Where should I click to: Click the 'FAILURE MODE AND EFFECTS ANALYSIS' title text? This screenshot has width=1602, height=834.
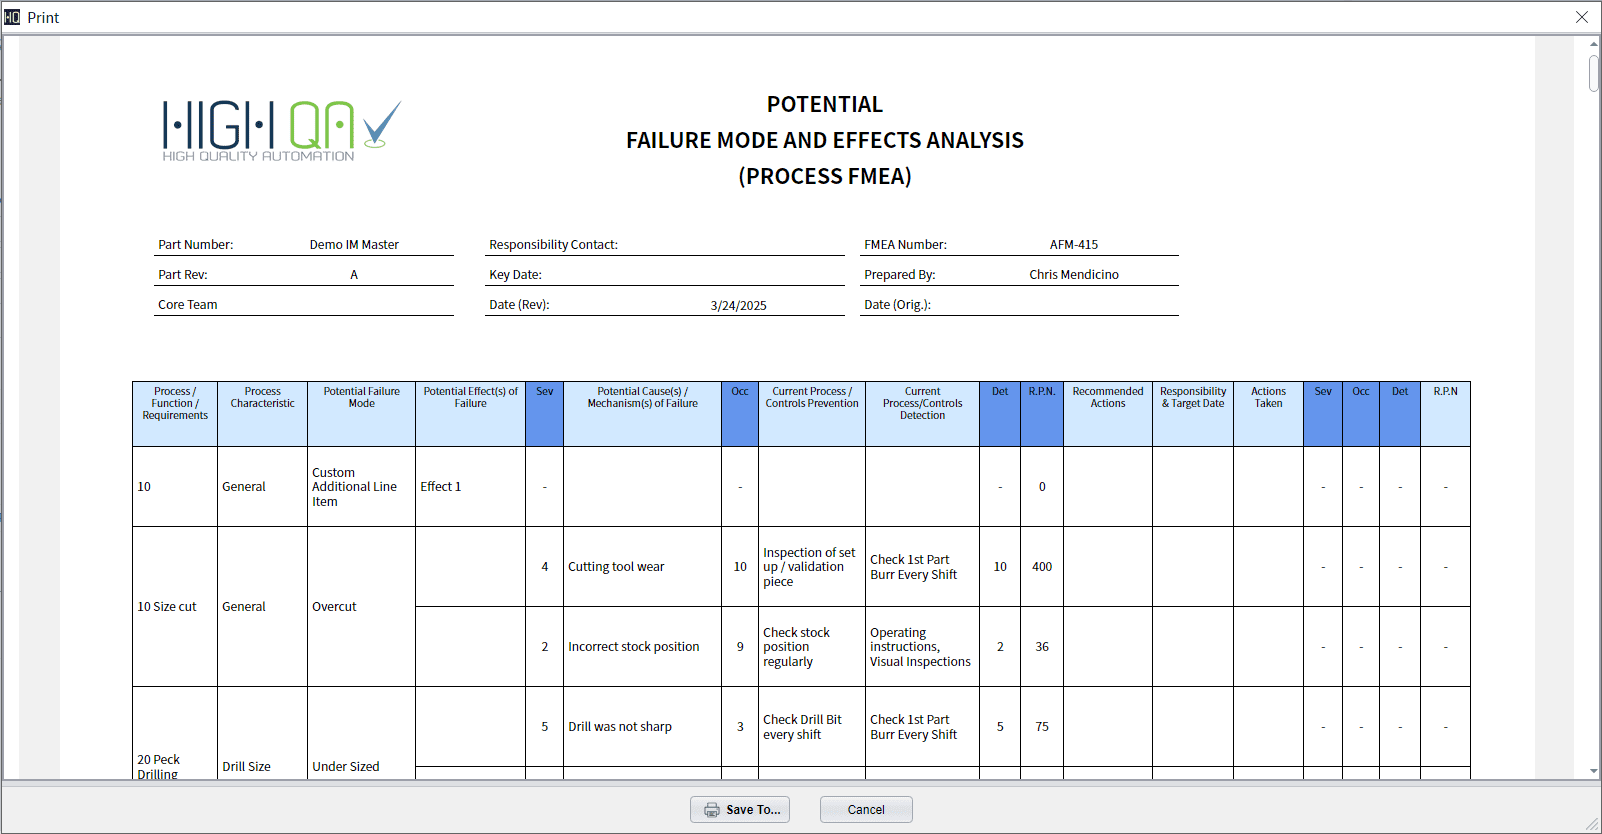coord(825,140)
